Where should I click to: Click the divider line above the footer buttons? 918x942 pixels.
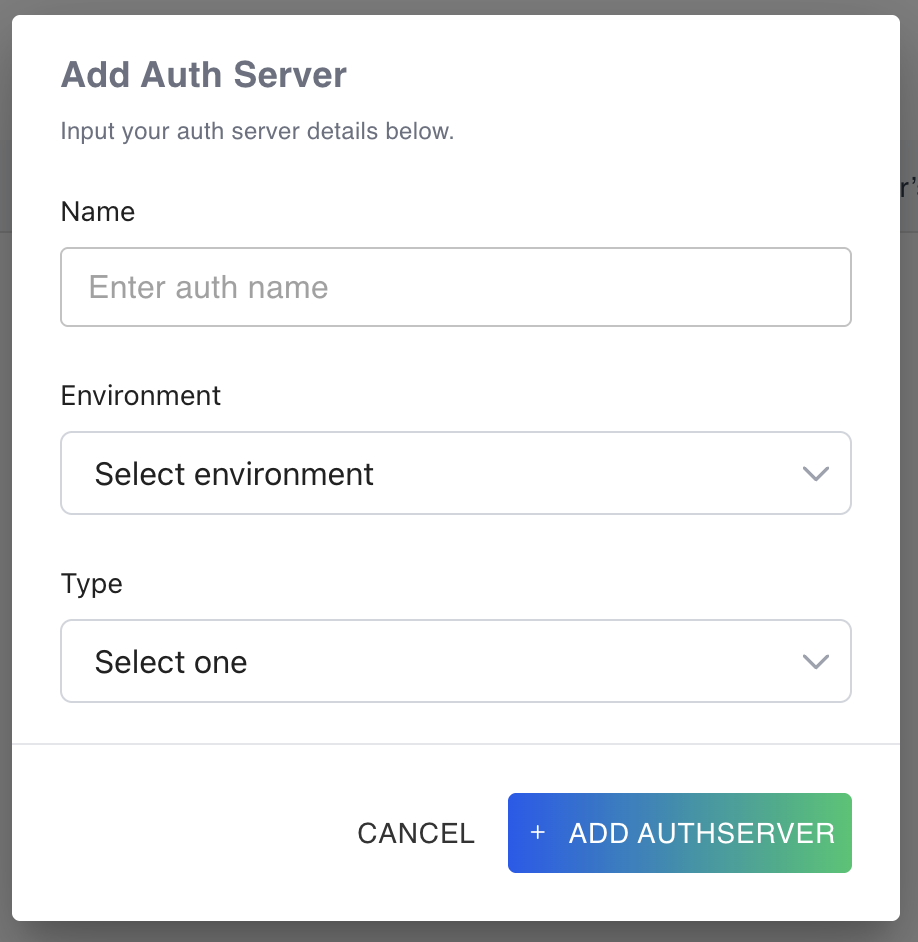pyautogui.click(x=455, y=744)
